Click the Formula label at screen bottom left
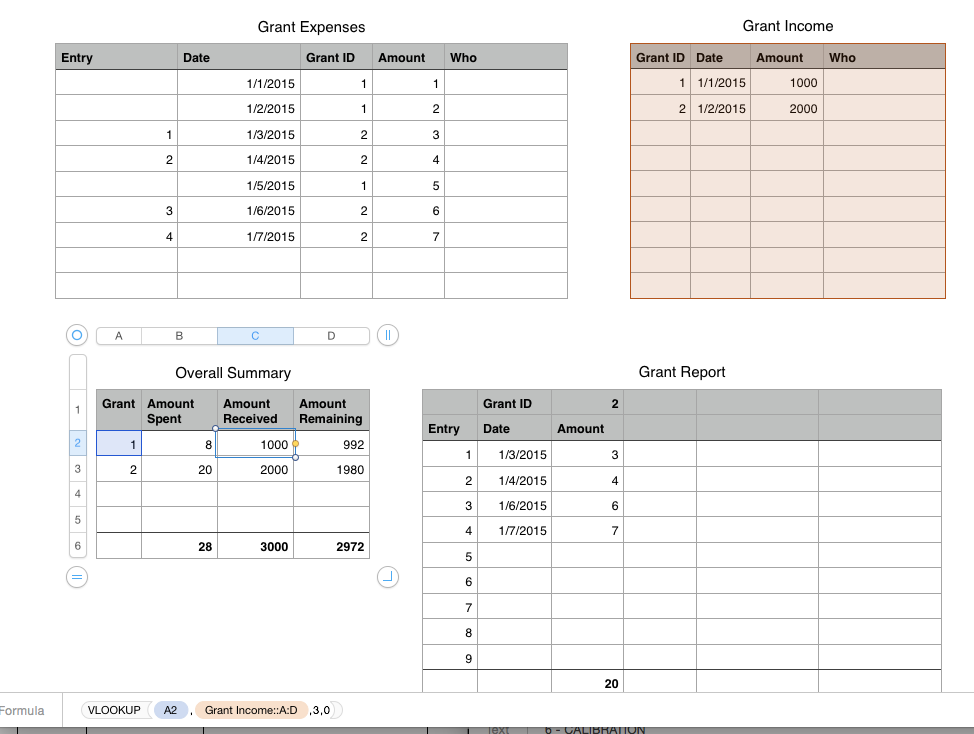Image resolution: width=974 pixels, height=734 pixels. point(21,710)
